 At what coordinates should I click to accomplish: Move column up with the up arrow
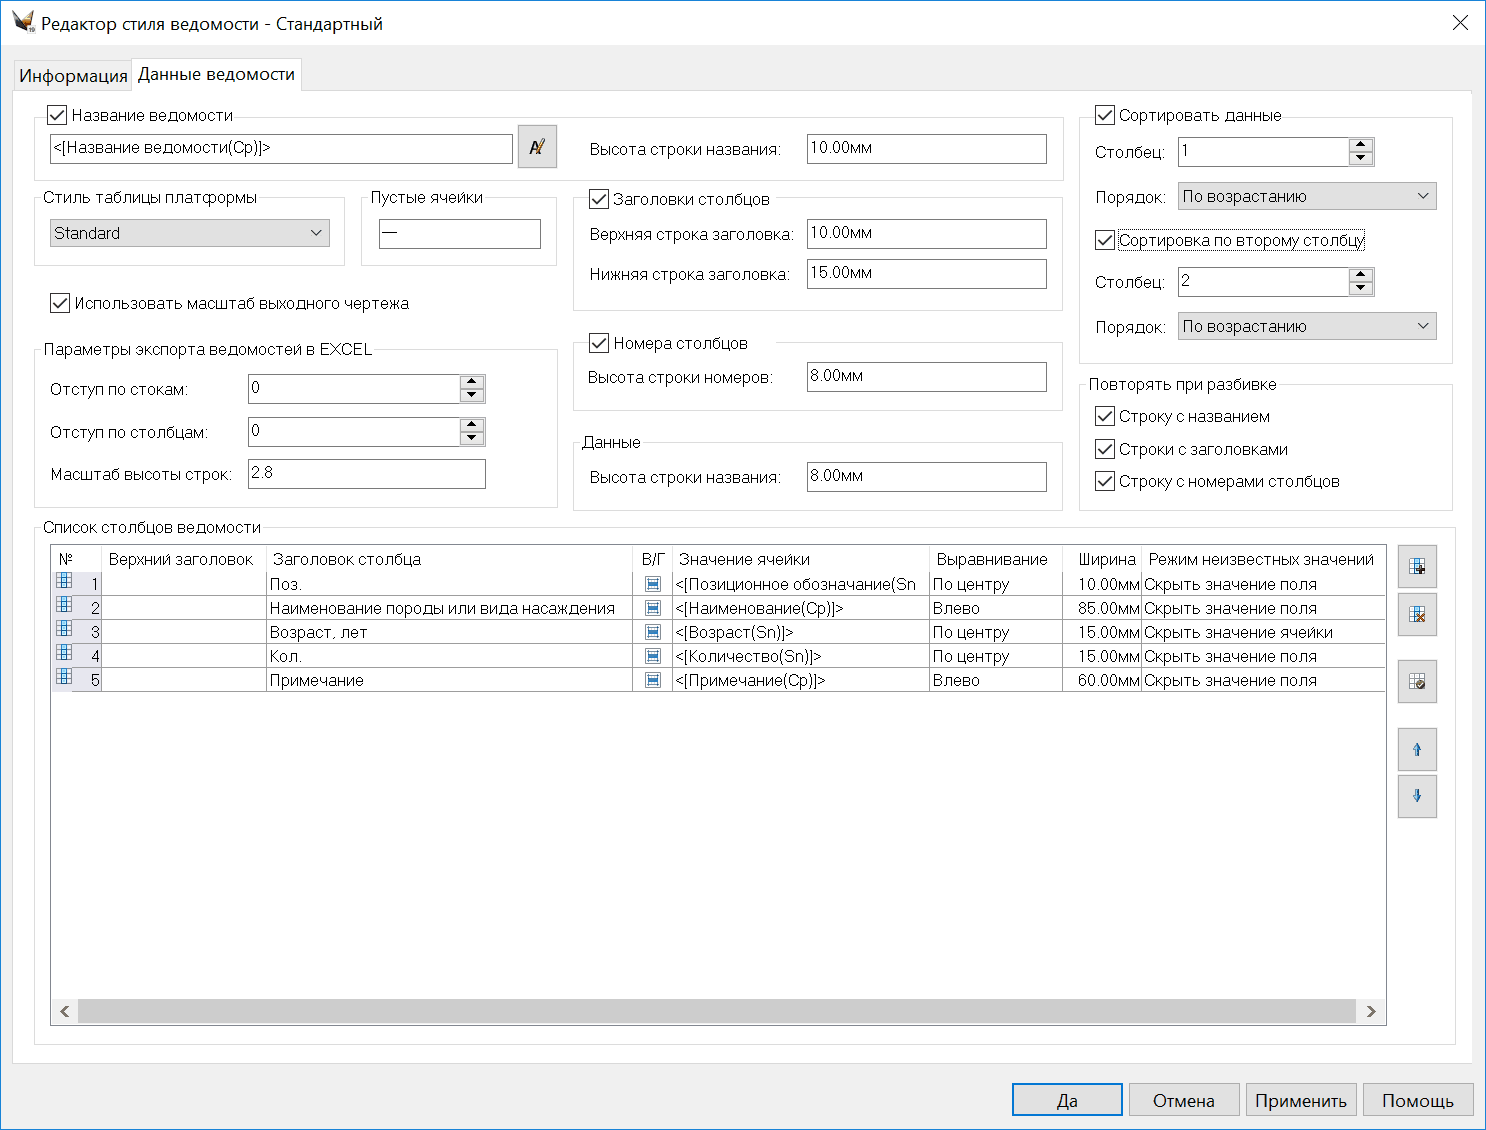1417,749
